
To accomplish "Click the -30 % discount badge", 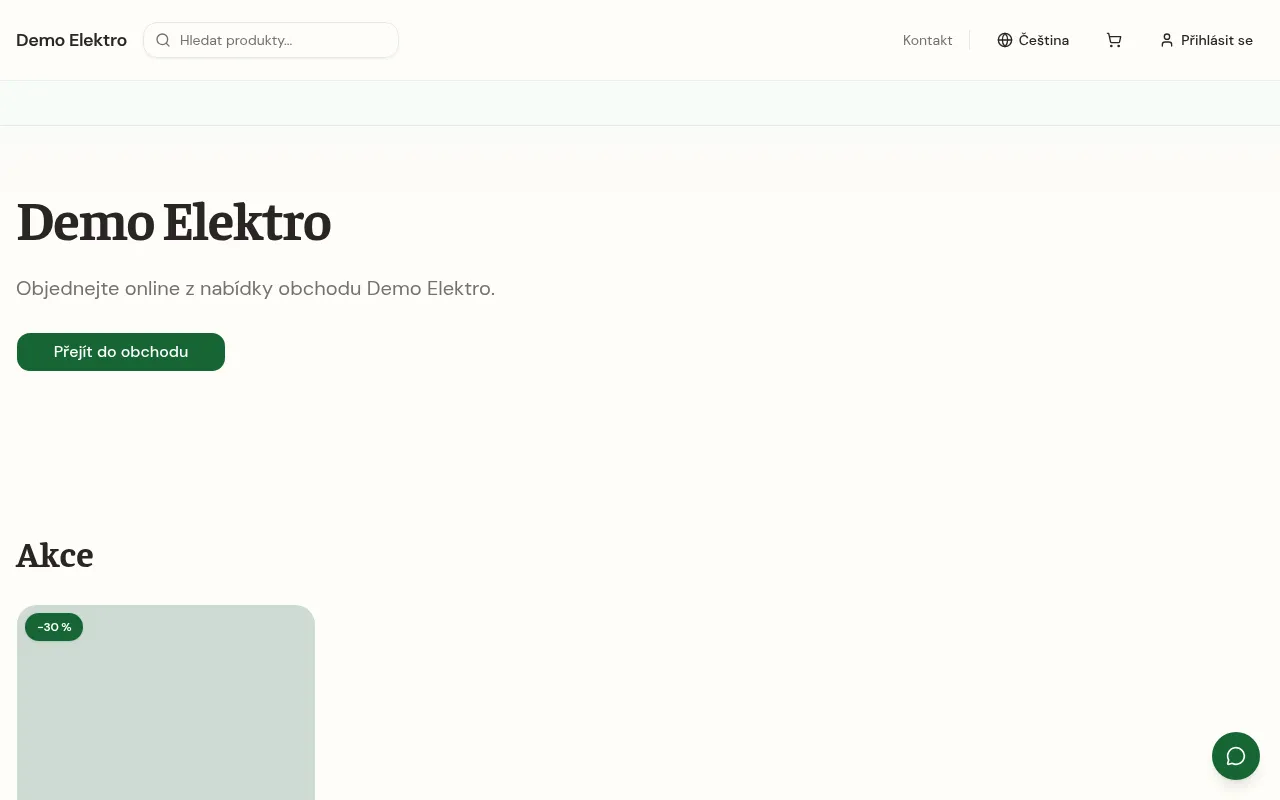I will 54,627.
